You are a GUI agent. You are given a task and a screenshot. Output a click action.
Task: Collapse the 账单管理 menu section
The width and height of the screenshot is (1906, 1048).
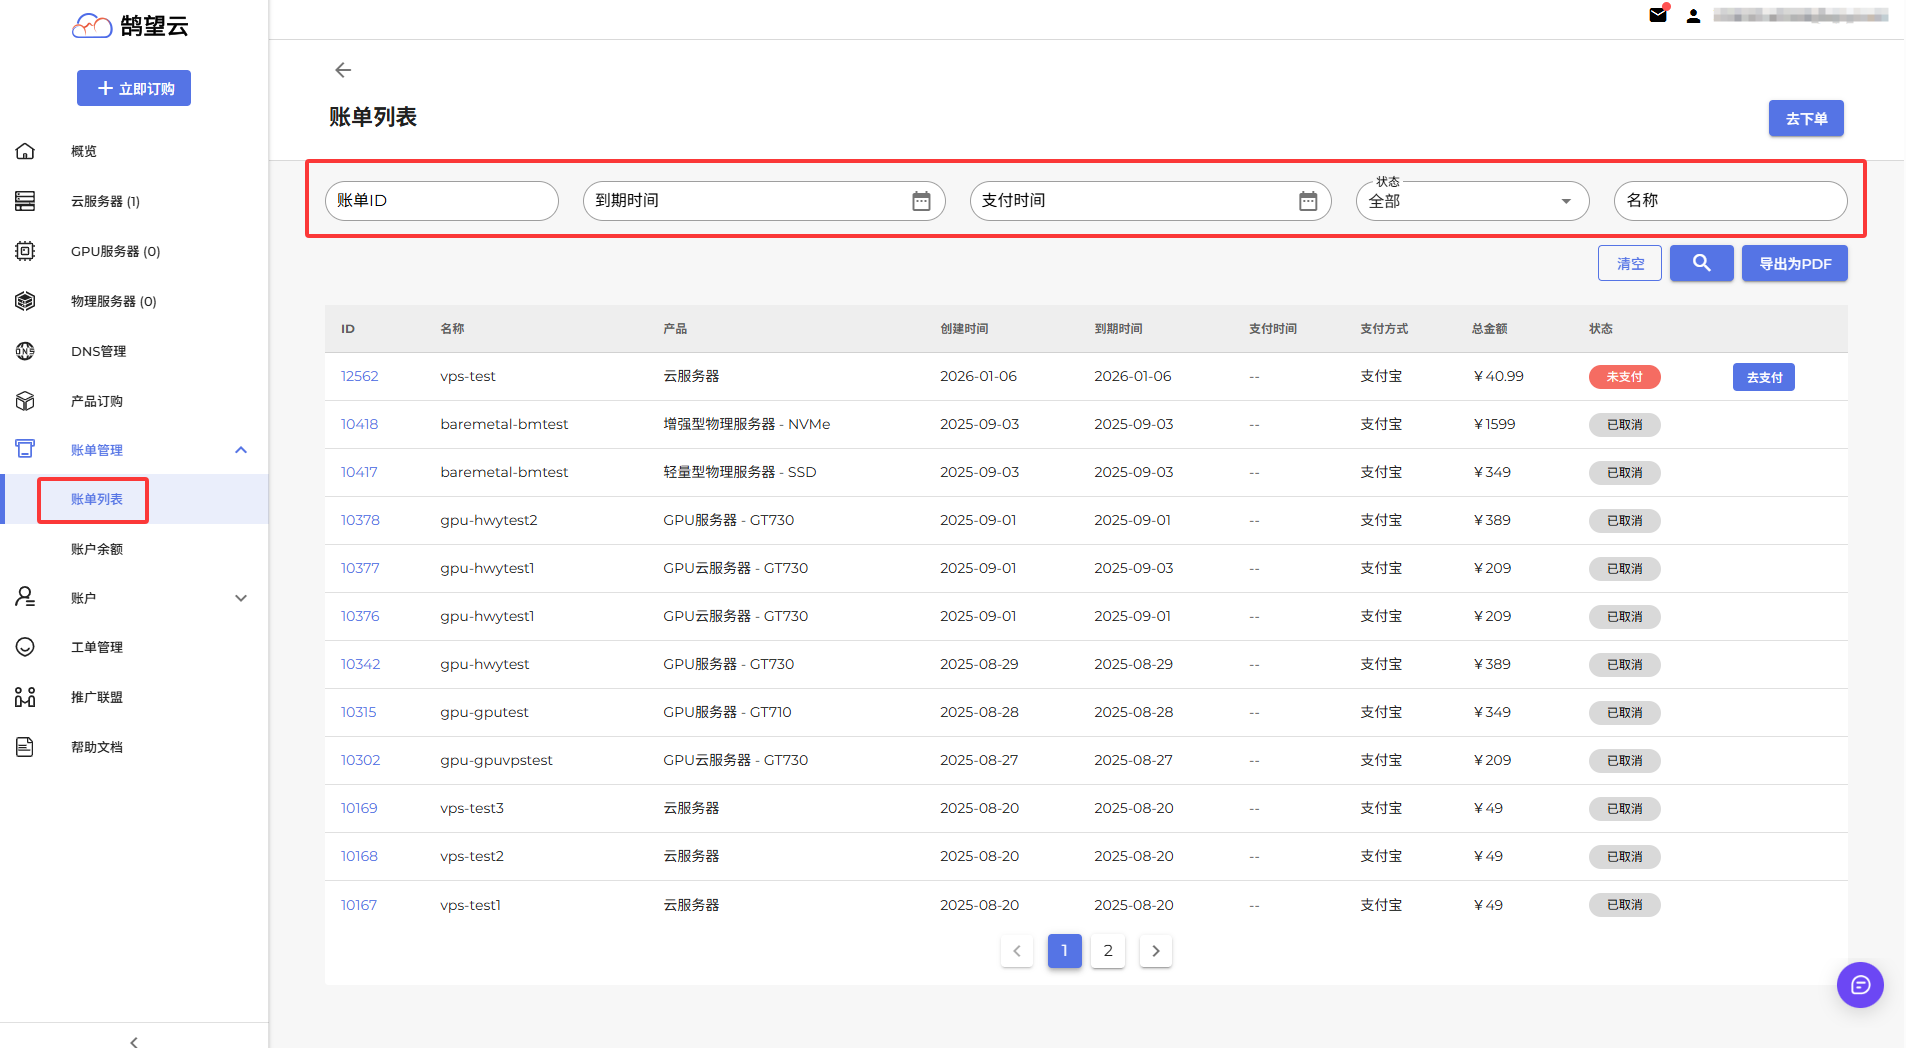pyautogui.click(x=241, y=450)
